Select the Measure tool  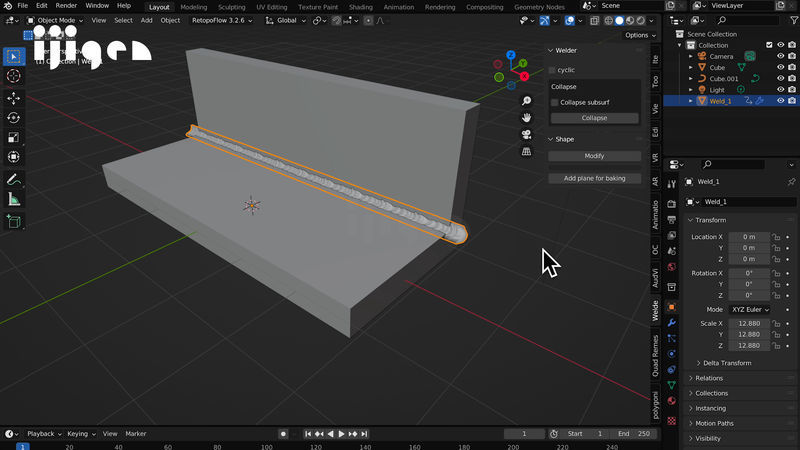pos(14,199)
